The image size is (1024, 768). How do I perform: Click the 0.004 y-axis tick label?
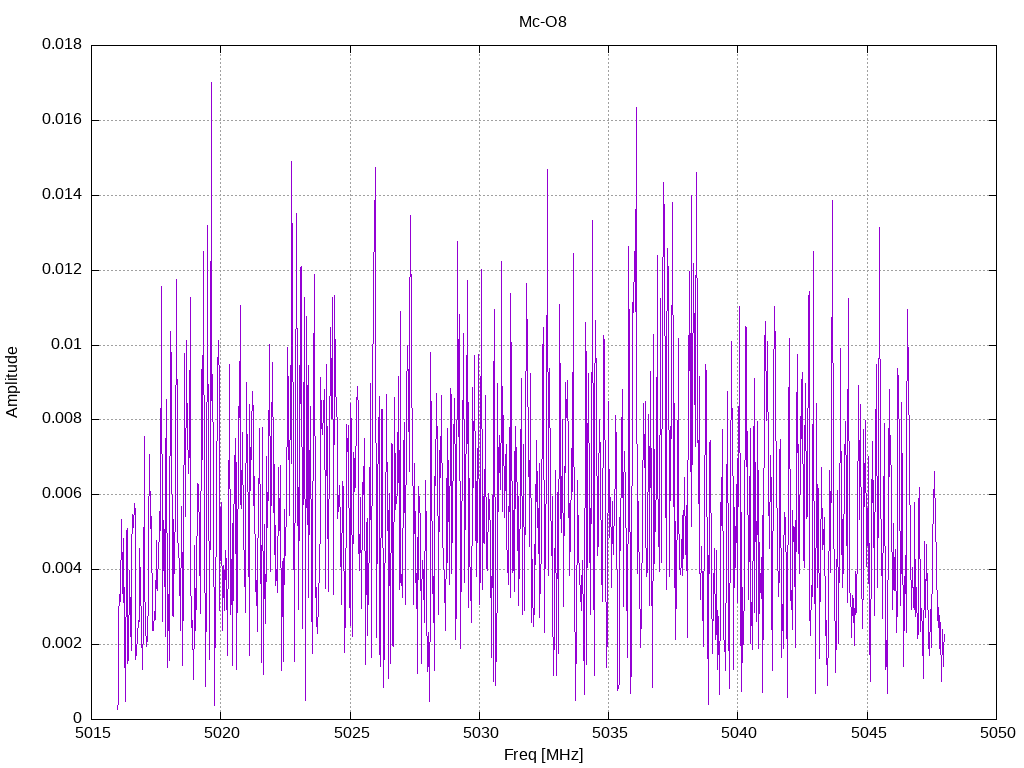(62, 568)
